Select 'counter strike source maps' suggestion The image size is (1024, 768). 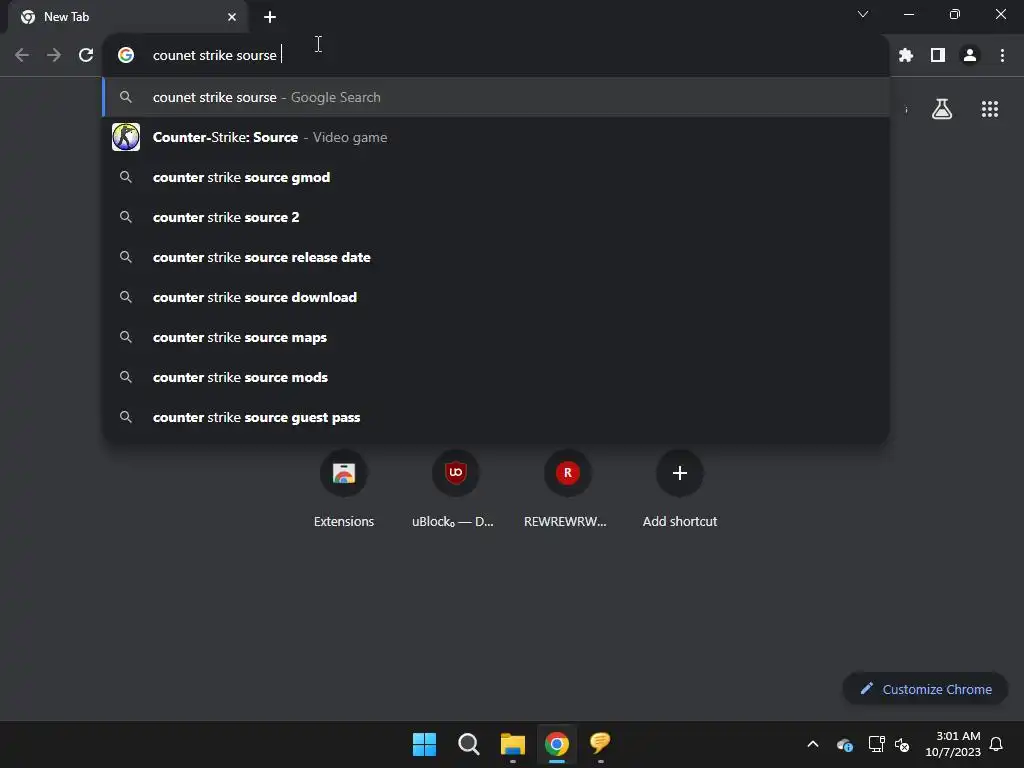(496, 338)
